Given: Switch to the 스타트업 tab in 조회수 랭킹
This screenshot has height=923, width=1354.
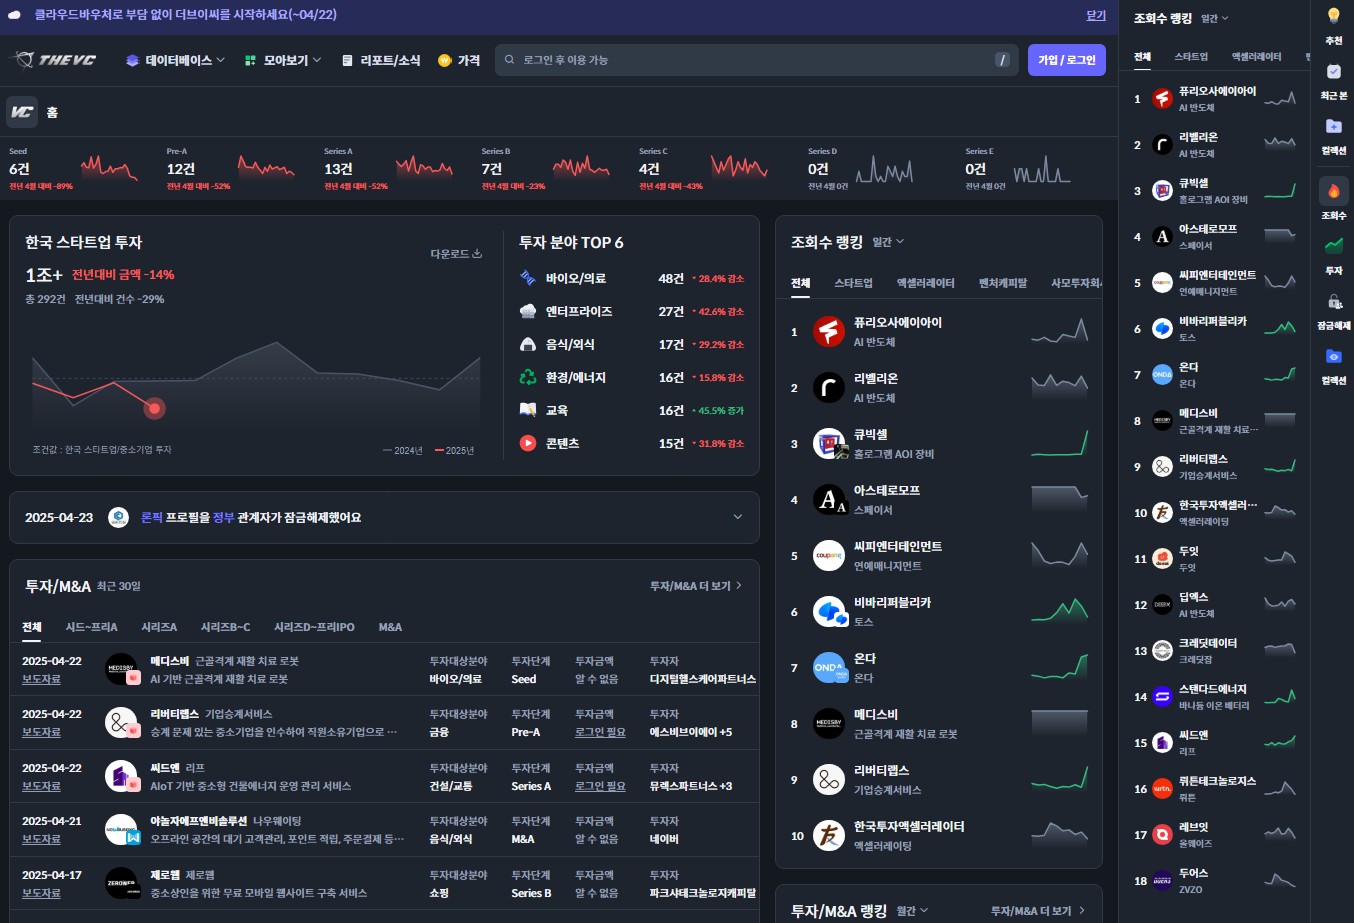Looking at the screenshot, I should tap(854, 283).
